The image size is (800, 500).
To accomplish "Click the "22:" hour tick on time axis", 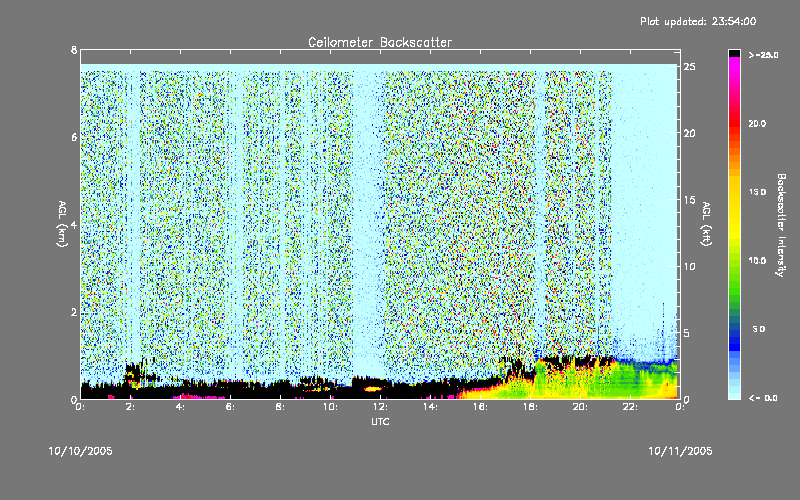I will [x=630, y=407].
